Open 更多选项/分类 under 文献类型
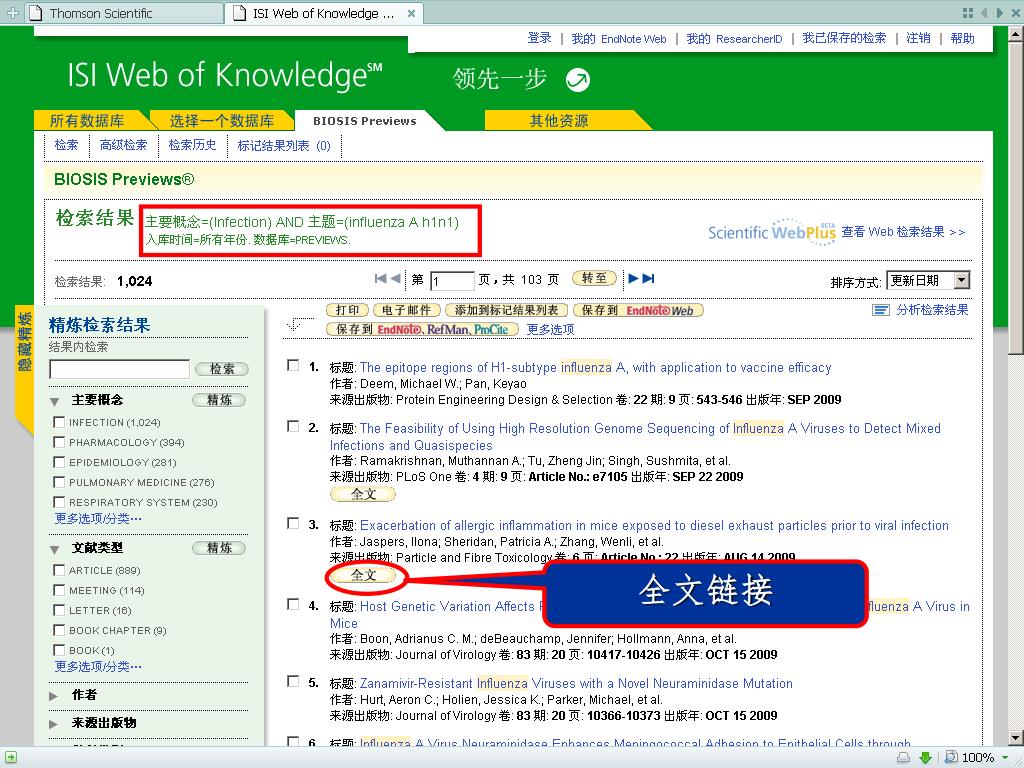The height and width of the screenshot is (768, 1024). 98,667
